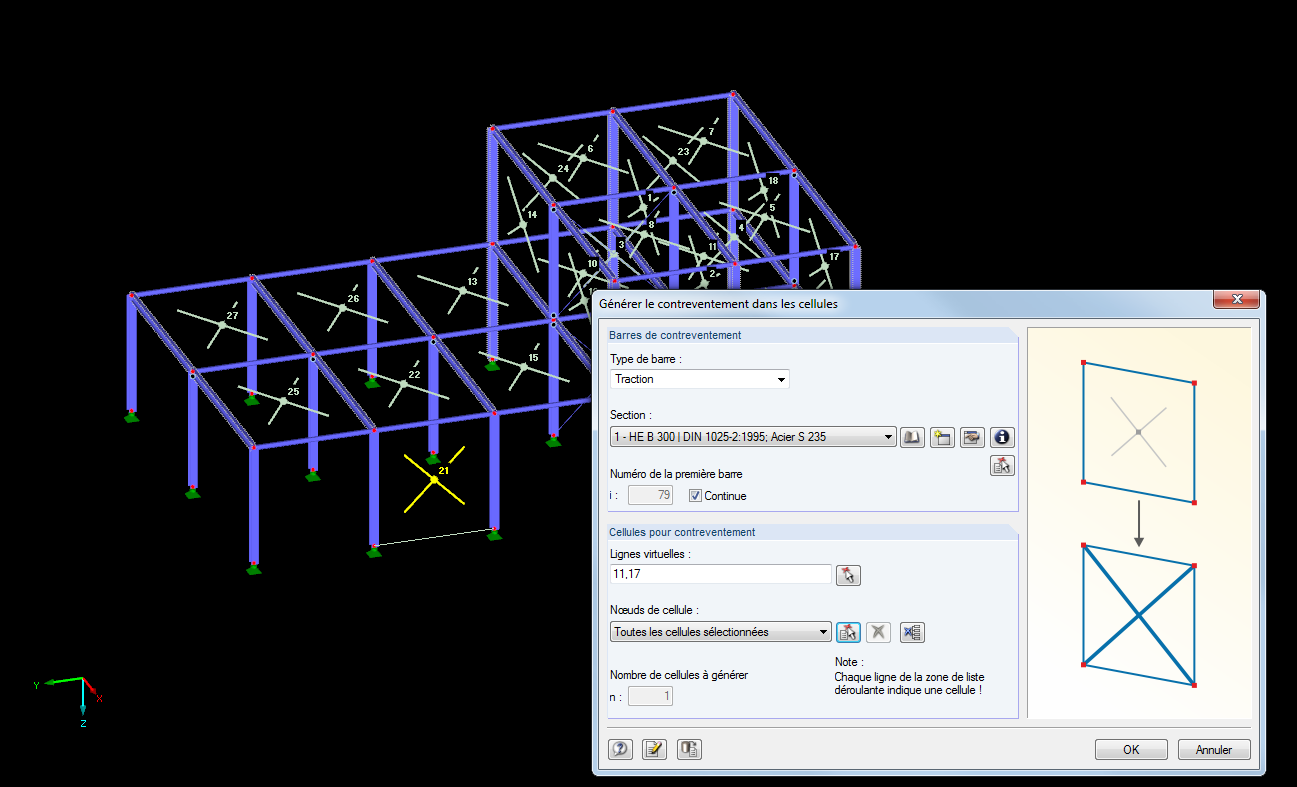Uncheck the Continue checkbox
Image resolution: width=1297 pixels, height=787 pixels.
(x=696, y=496)
